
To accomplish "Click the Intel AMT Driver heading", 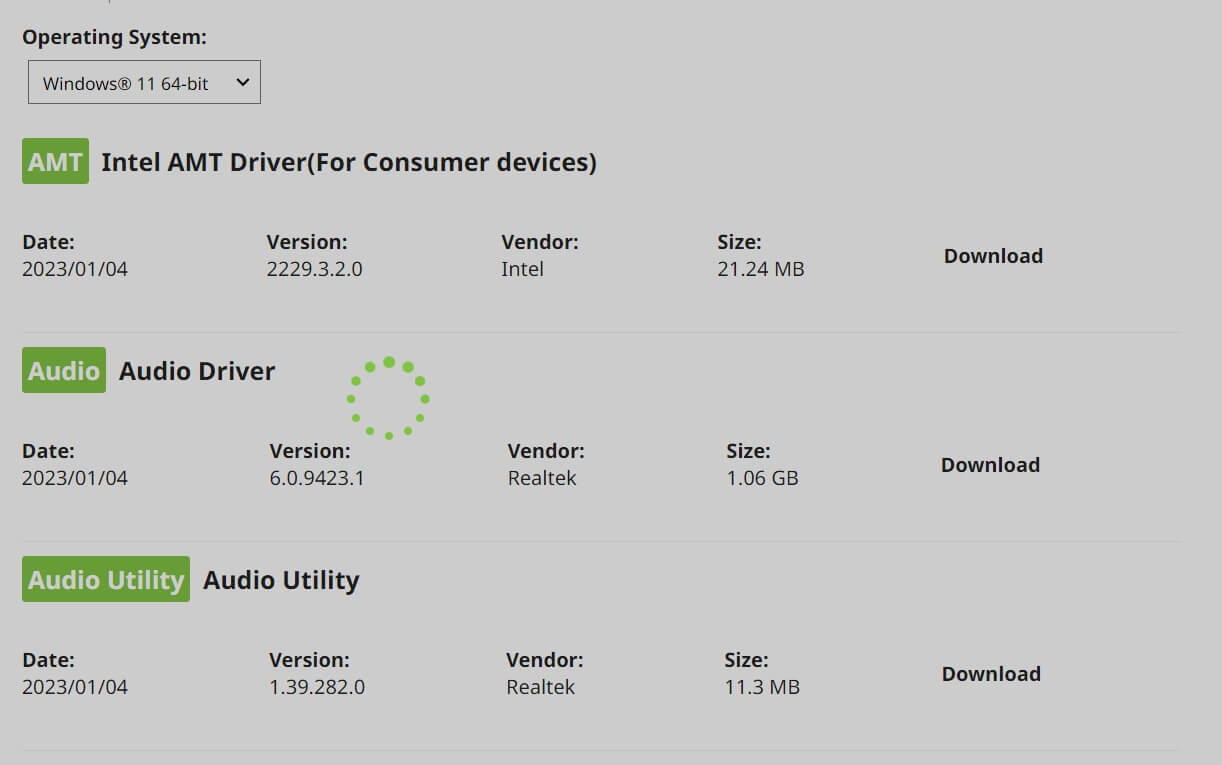I will [349, 162].
